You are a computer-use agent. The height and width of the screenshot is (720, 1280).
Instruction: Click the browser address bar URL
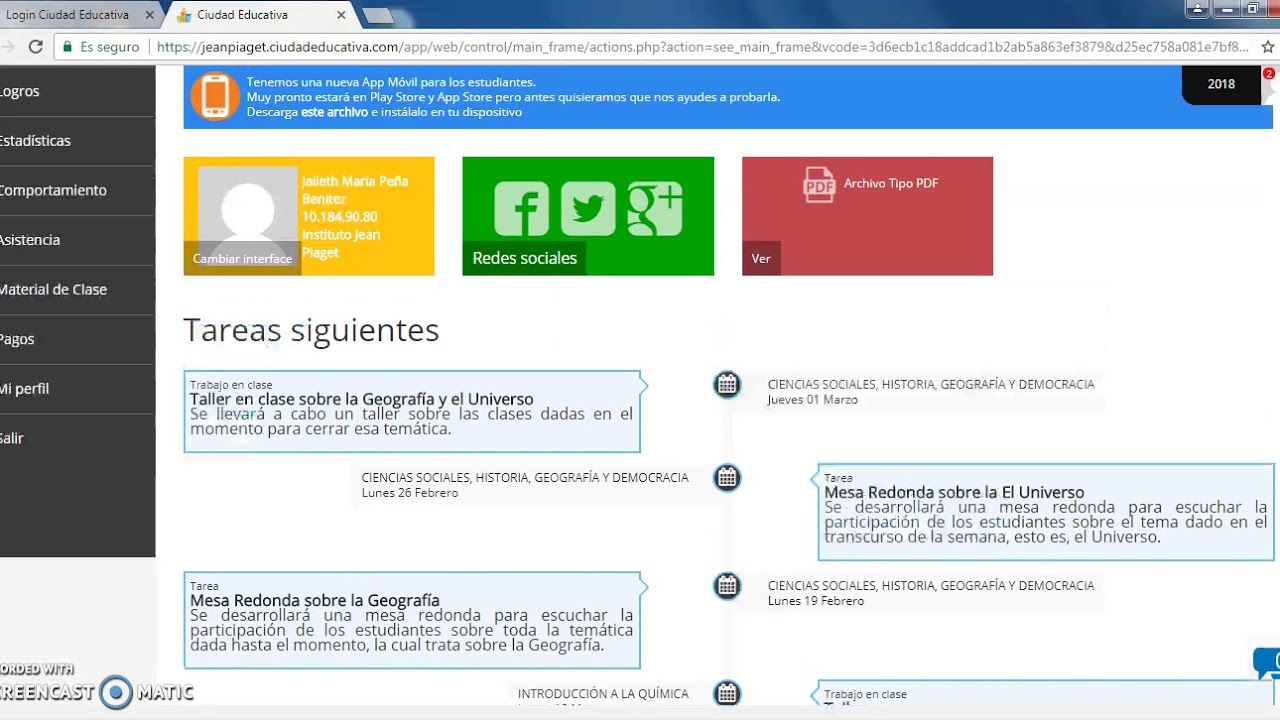[x=702, y=47]
